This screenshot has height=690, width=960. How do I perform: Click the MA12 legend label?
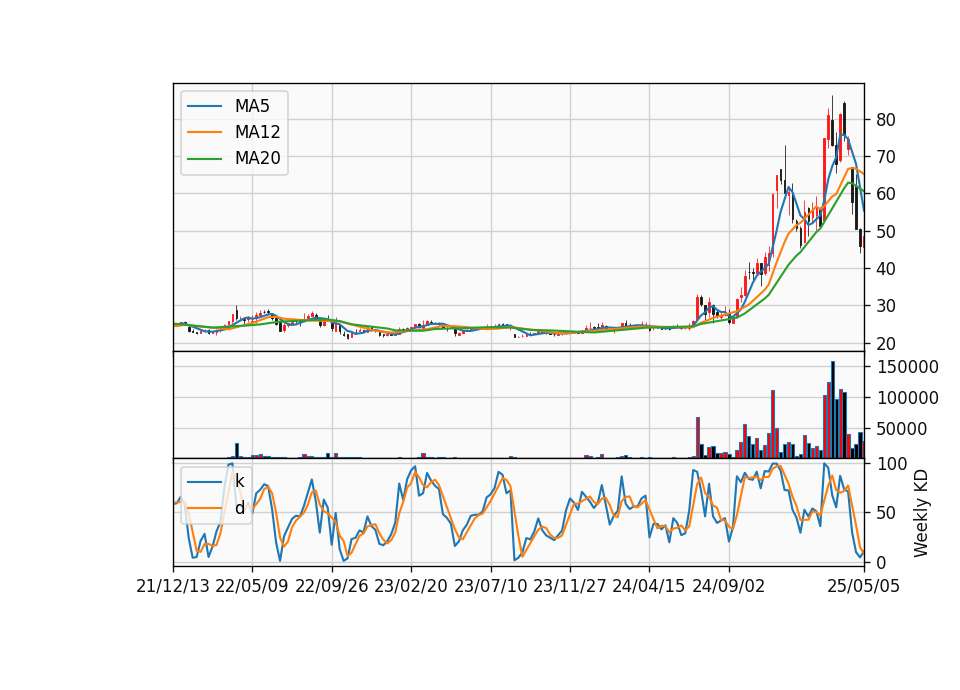(x=257, y=132)
